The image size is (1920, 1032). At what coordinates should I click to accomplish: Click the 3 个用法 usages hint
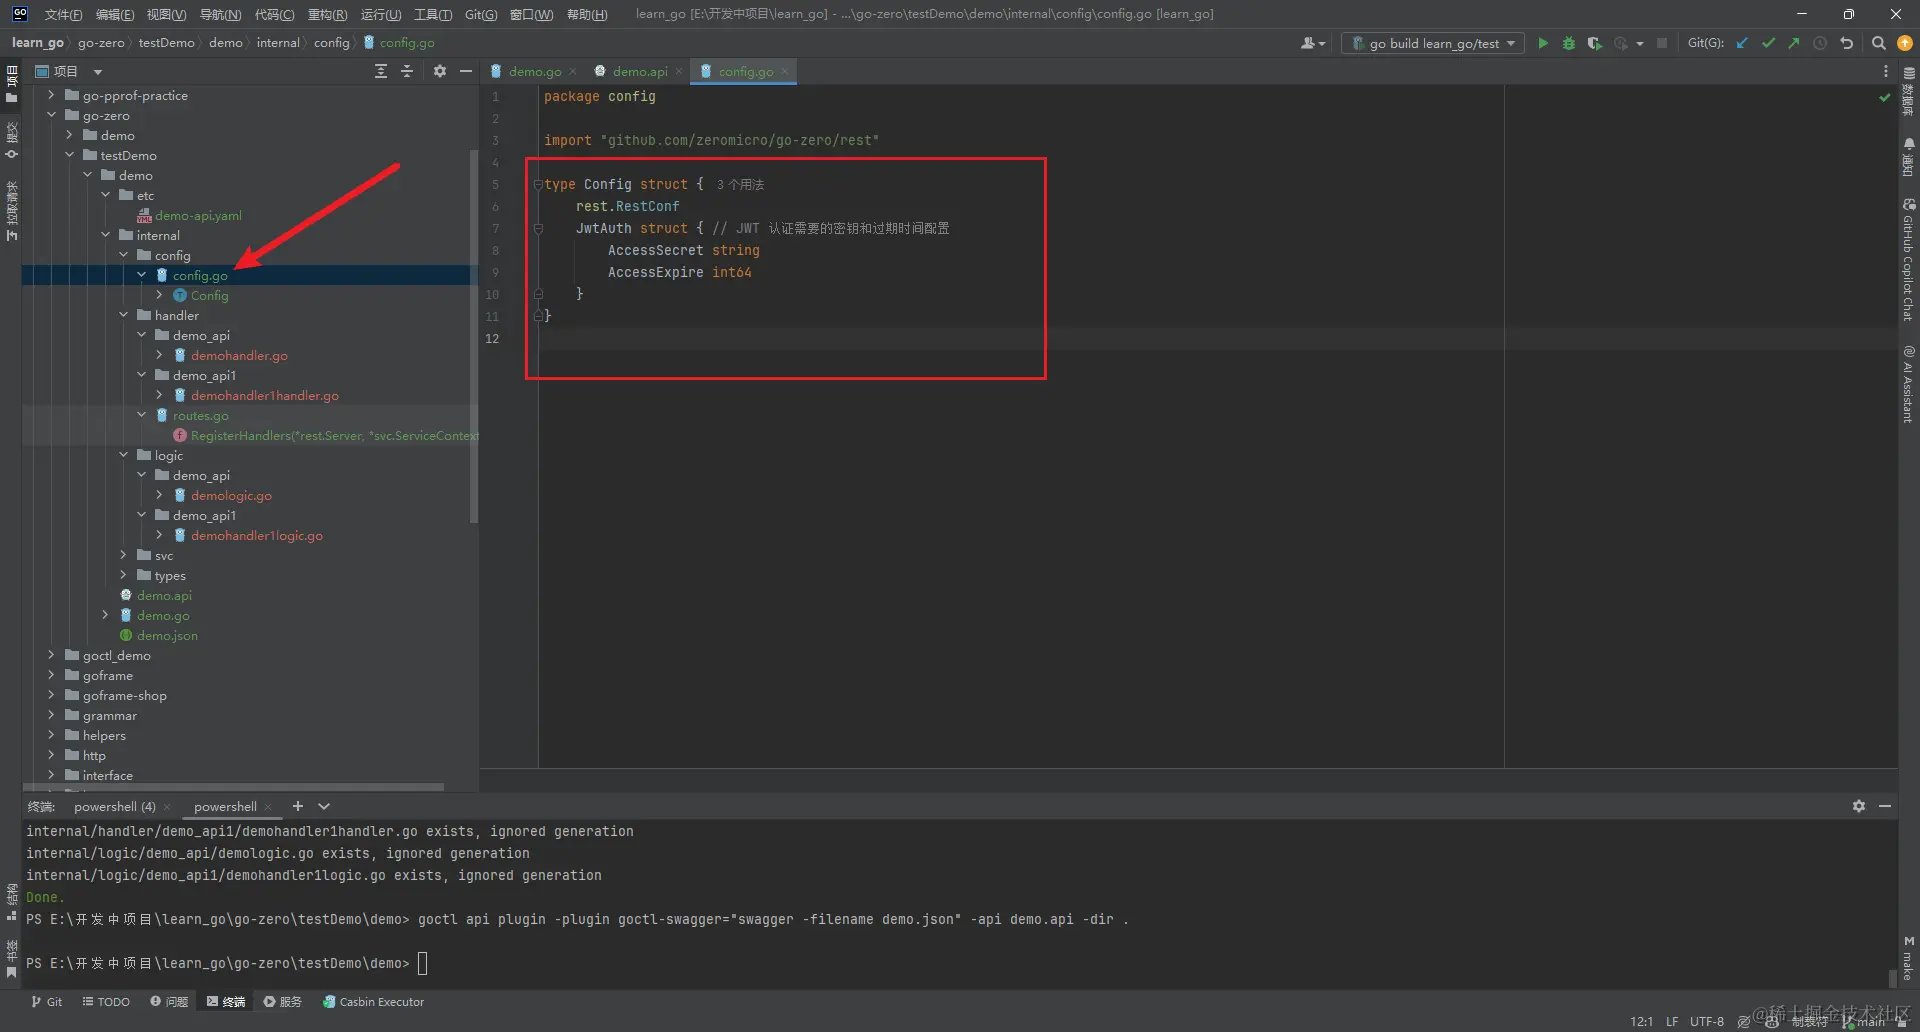pyautogui.click(x=740, y=185)
